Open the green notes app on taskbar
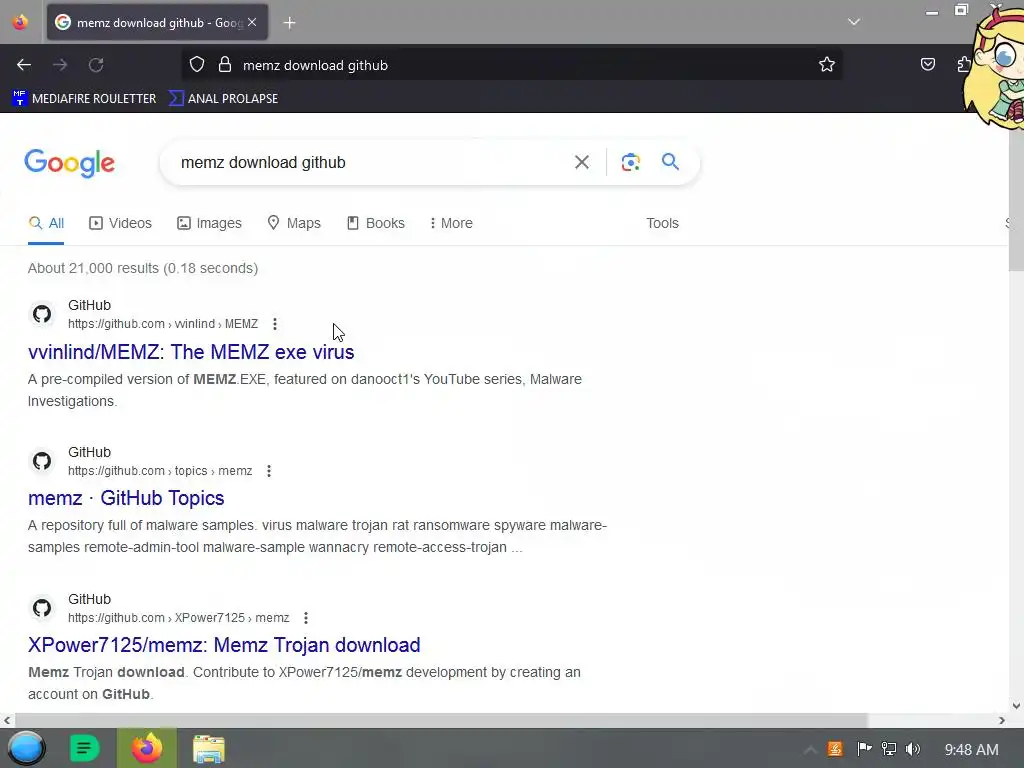Screen dimensions: 1024x768 [x=84, y=748]
